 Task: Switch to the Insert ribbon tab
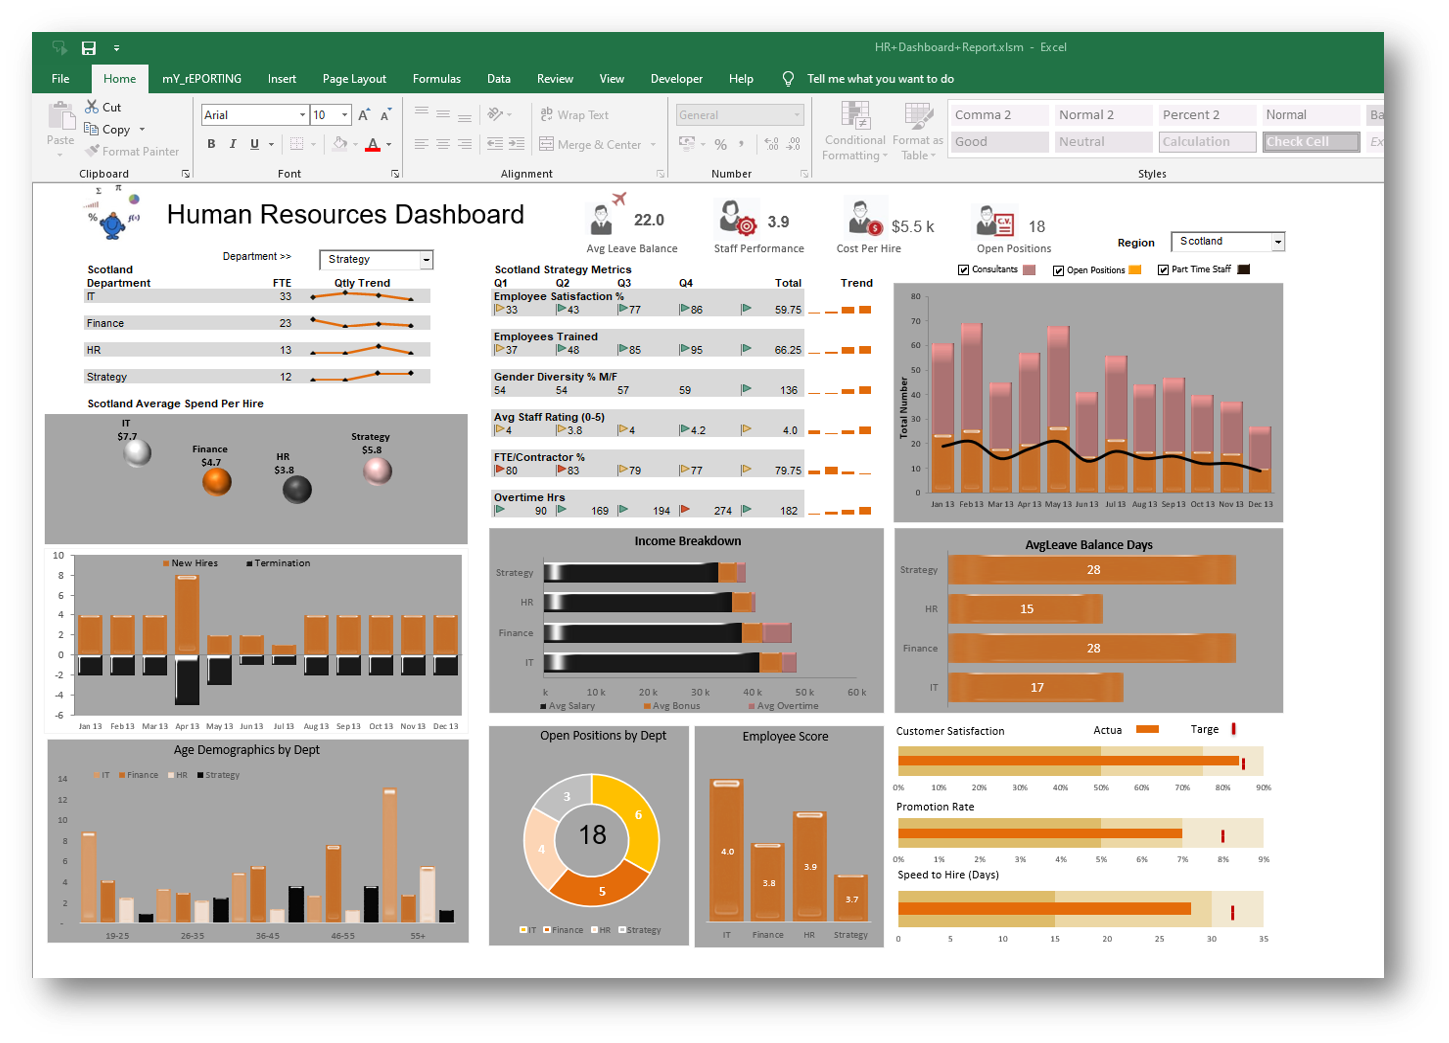[x=282, y=79]
